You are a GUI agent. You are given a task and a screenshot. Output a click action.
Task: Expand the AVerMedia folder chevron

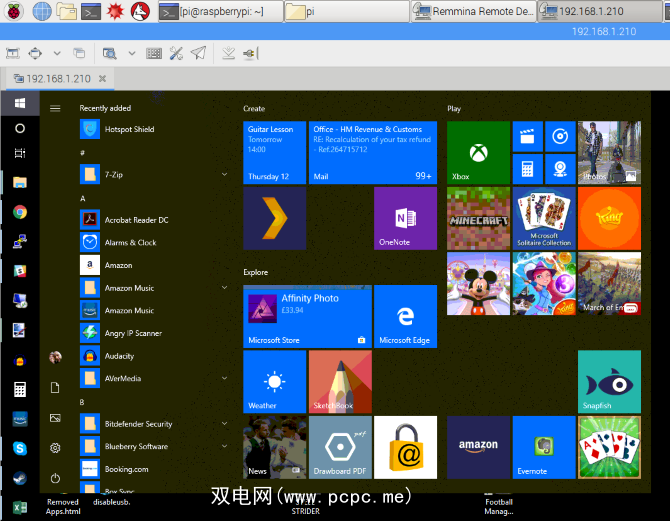(225, 379)
